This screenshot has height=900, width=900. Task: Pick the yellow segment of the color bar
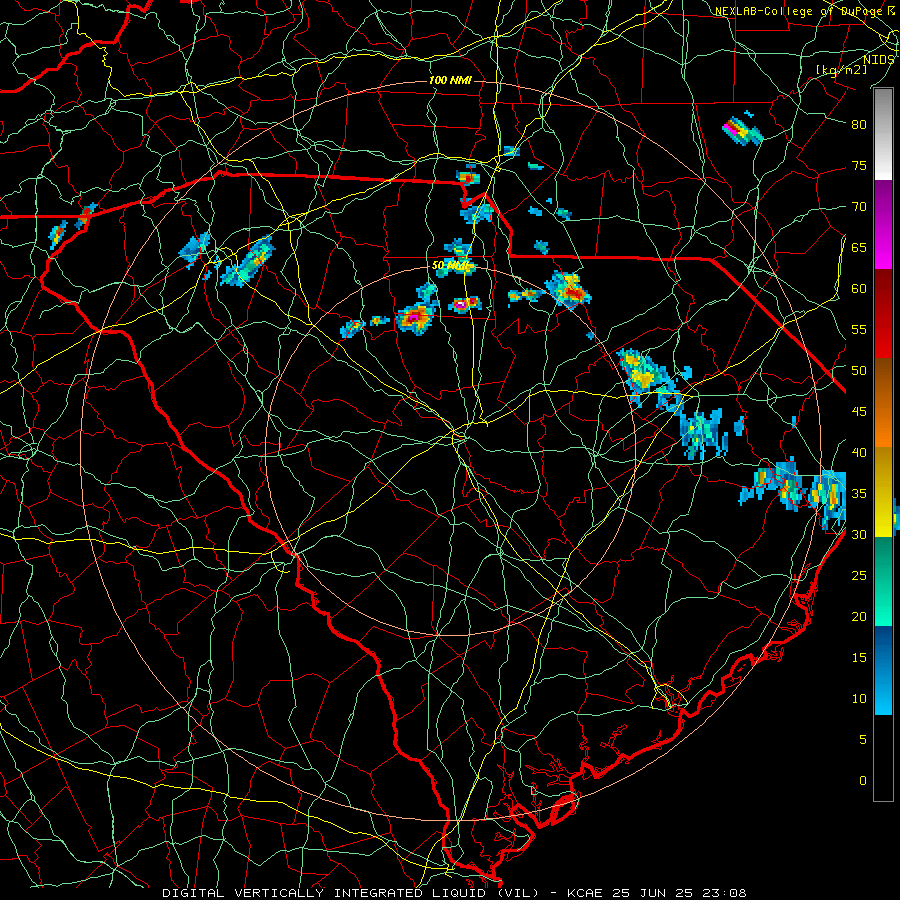883,492
